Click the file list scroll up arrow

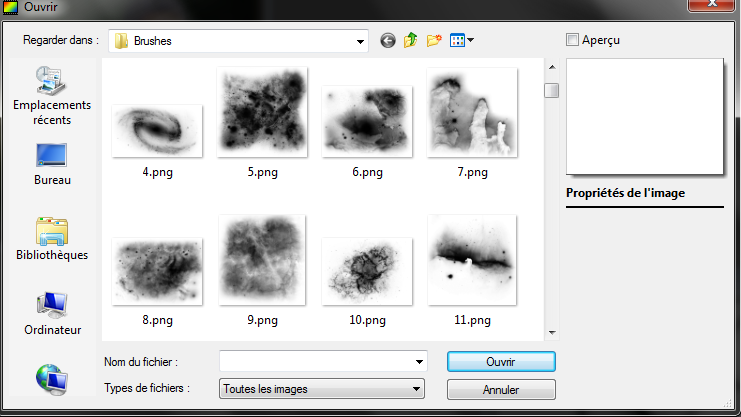click(x=552, y=67)
